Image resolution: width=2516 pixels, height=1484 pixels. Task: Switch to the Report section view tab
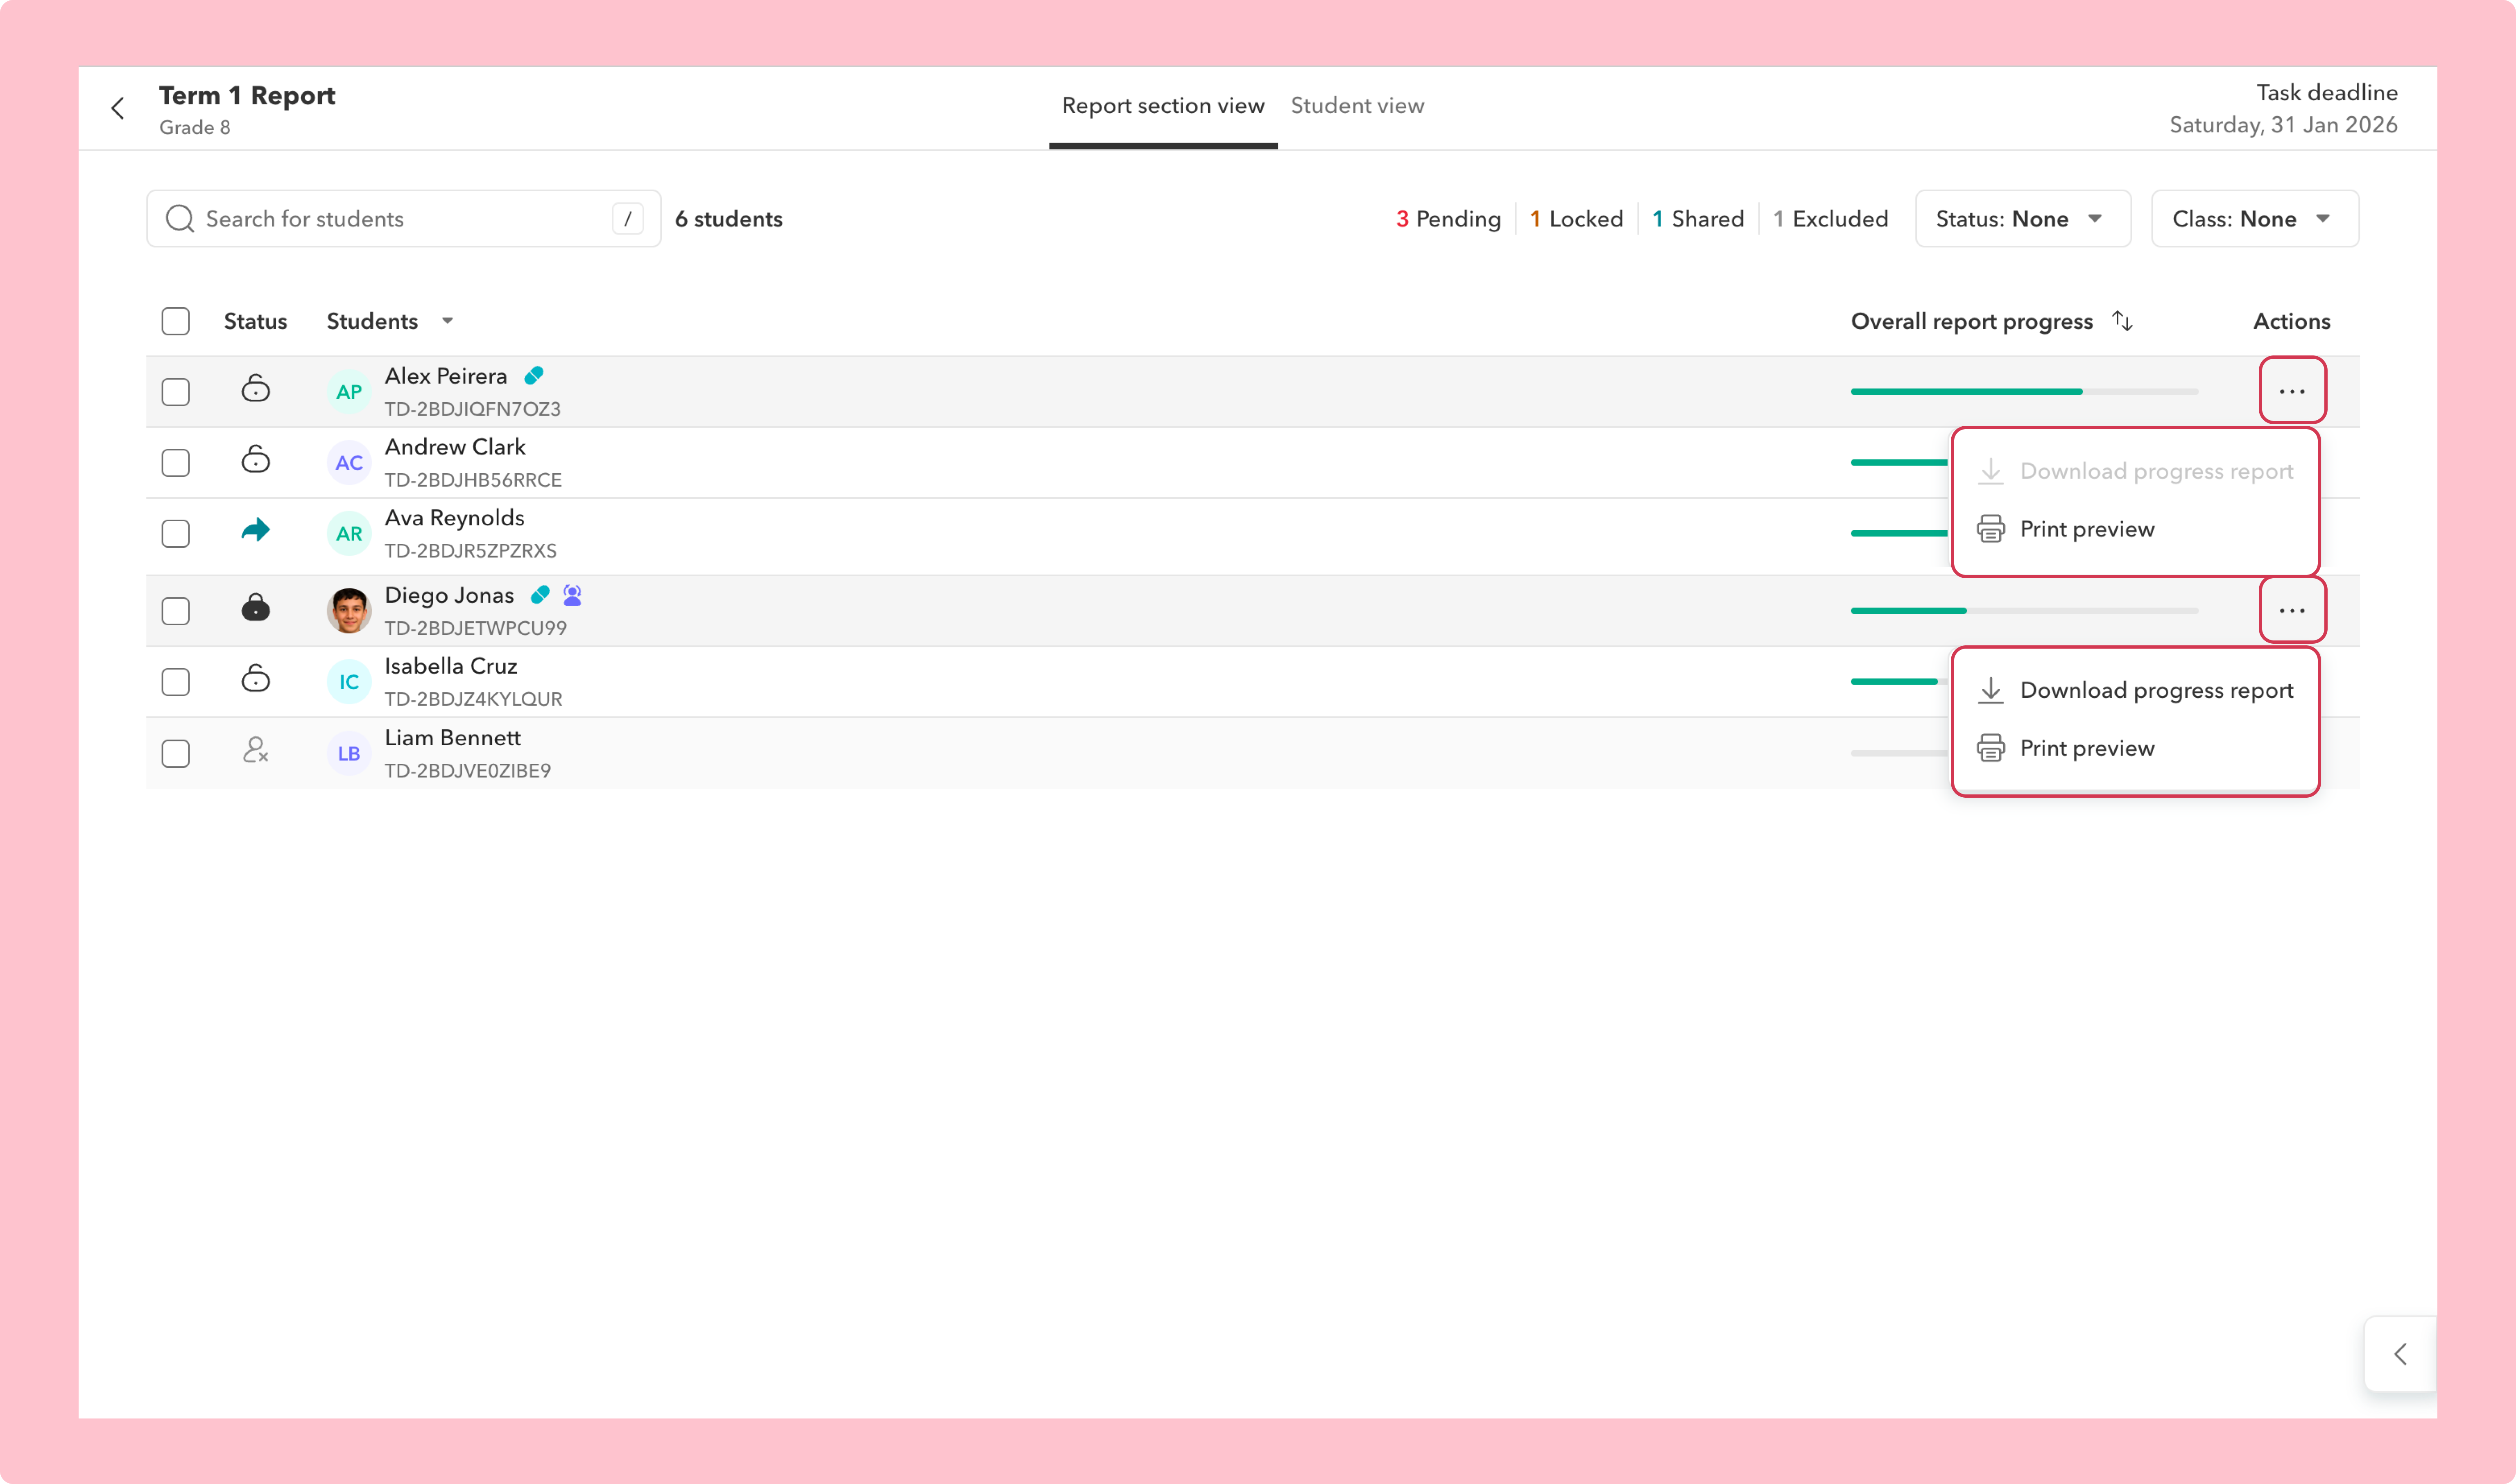[x=1163, y=106]
